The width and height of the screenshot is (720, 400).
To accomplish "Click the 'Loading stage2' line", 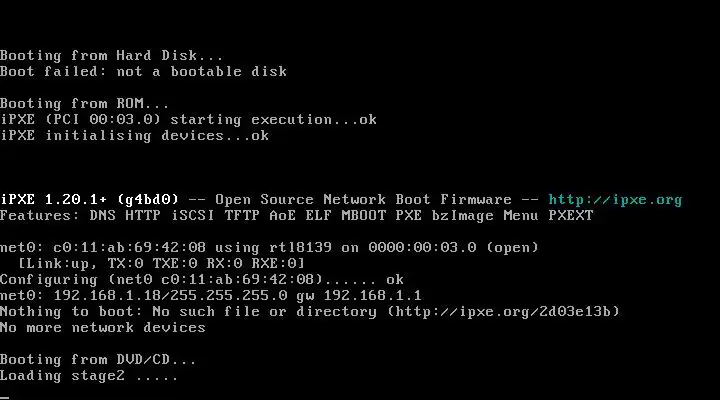I will pos(88,375).
